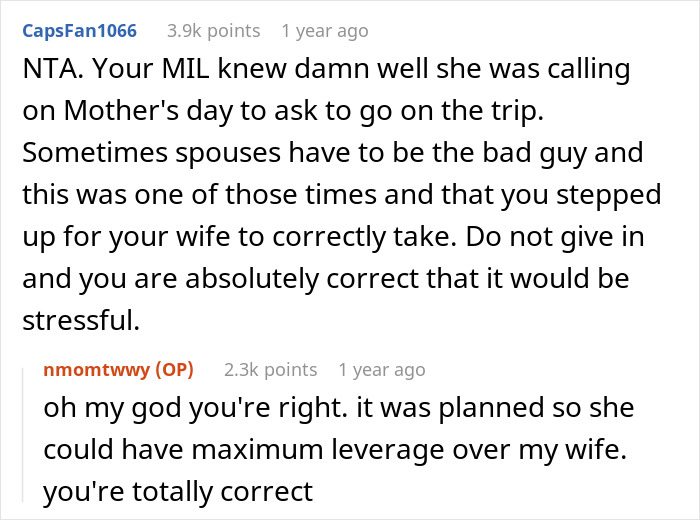Click the (OP) tag beside nmomtwwy

point(175,370)
